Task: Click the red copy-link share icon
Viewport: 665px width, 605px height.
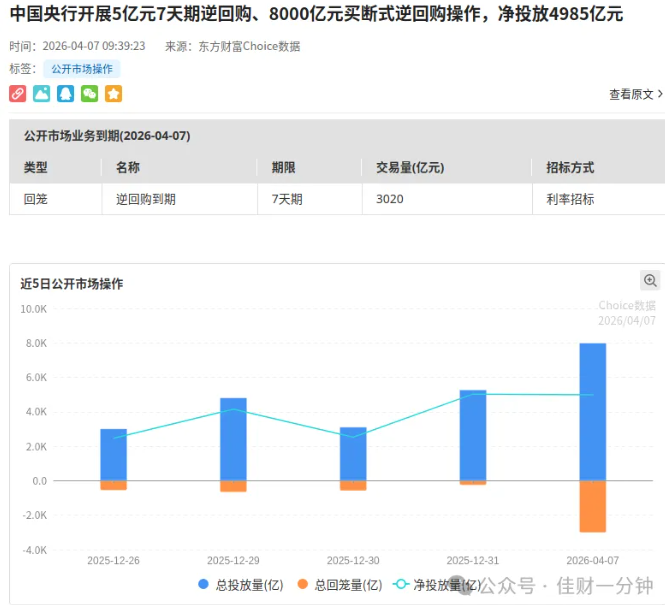Action: click(x=17, y=94)
